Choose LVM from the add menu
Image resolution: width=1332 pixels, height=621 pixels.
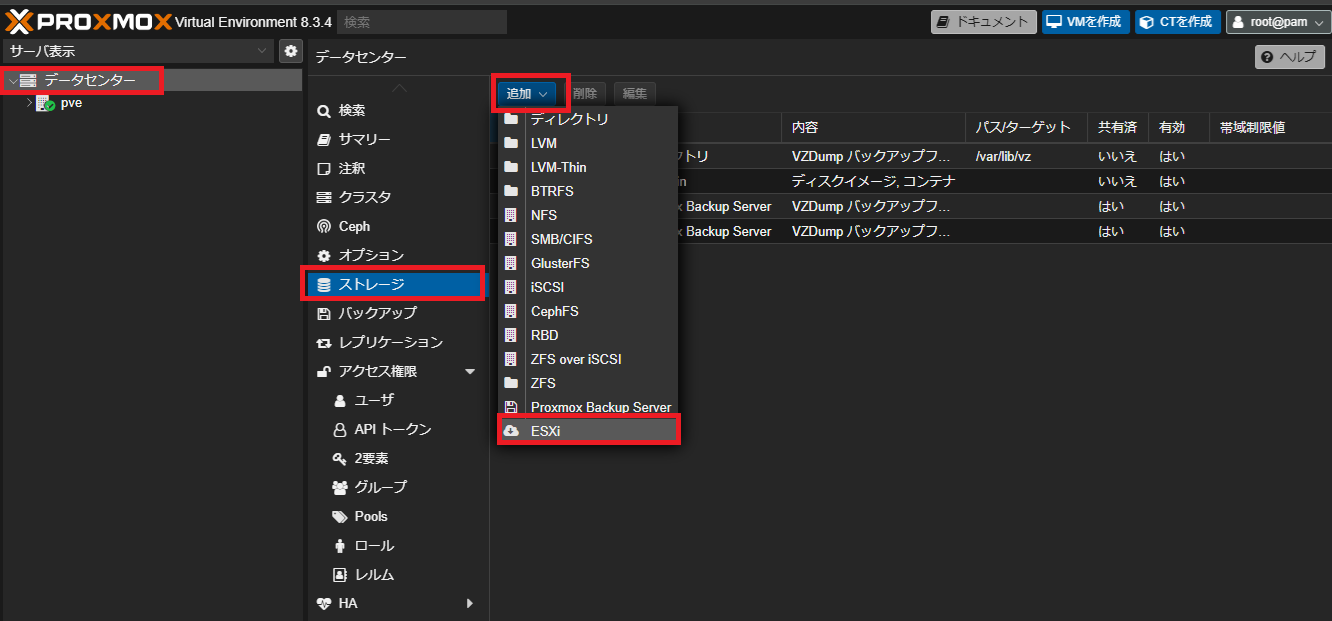[588, 143]
